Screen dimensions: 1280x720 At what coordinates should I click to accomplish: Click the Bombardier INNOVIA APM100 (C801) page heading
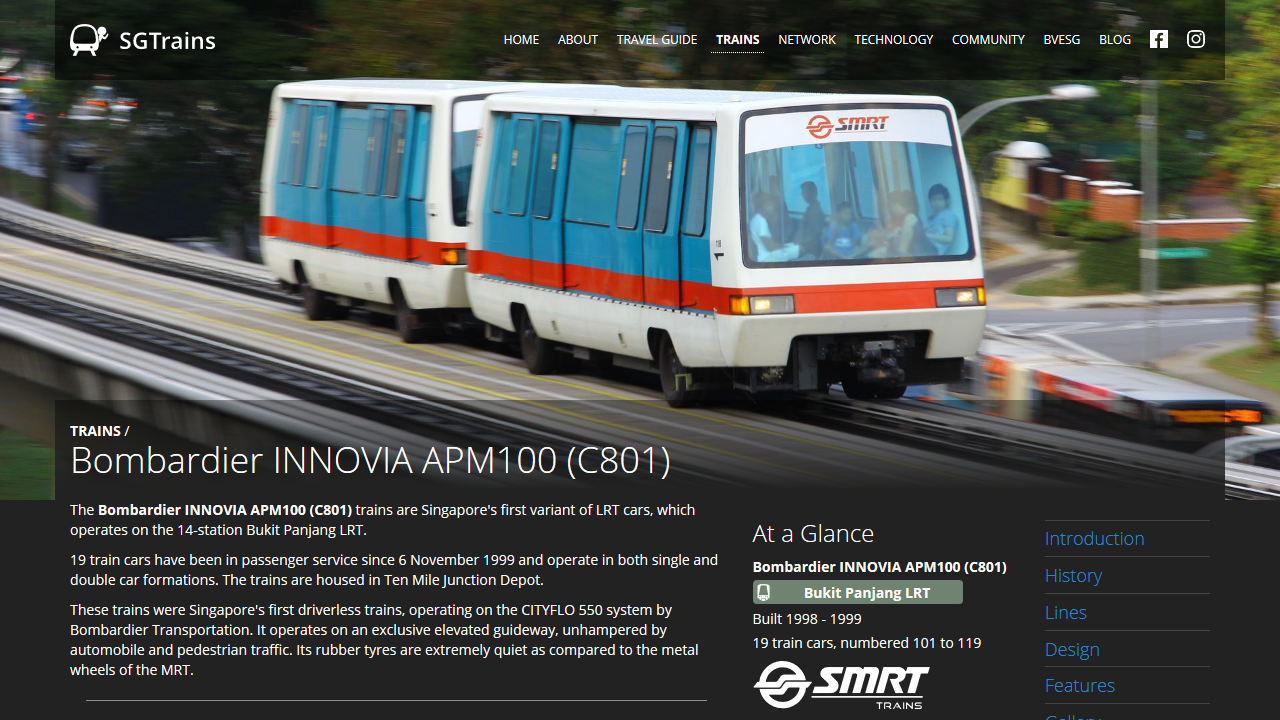tap(370, 460)
